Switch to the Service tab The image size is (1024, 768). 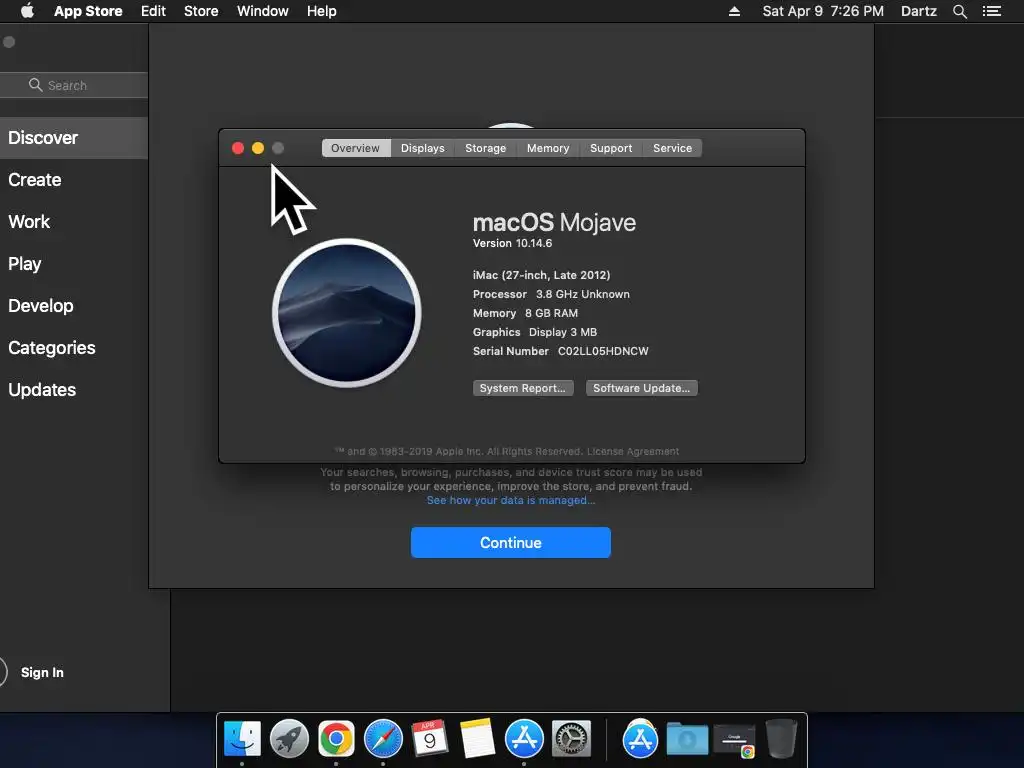[673, 148]
